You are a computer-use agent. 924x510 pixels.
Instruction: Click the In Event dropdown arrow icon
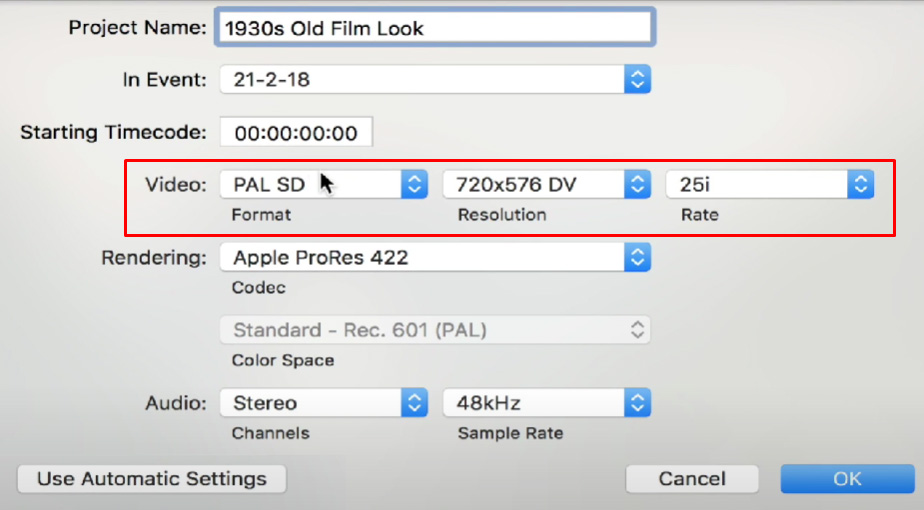pos(638,79)
